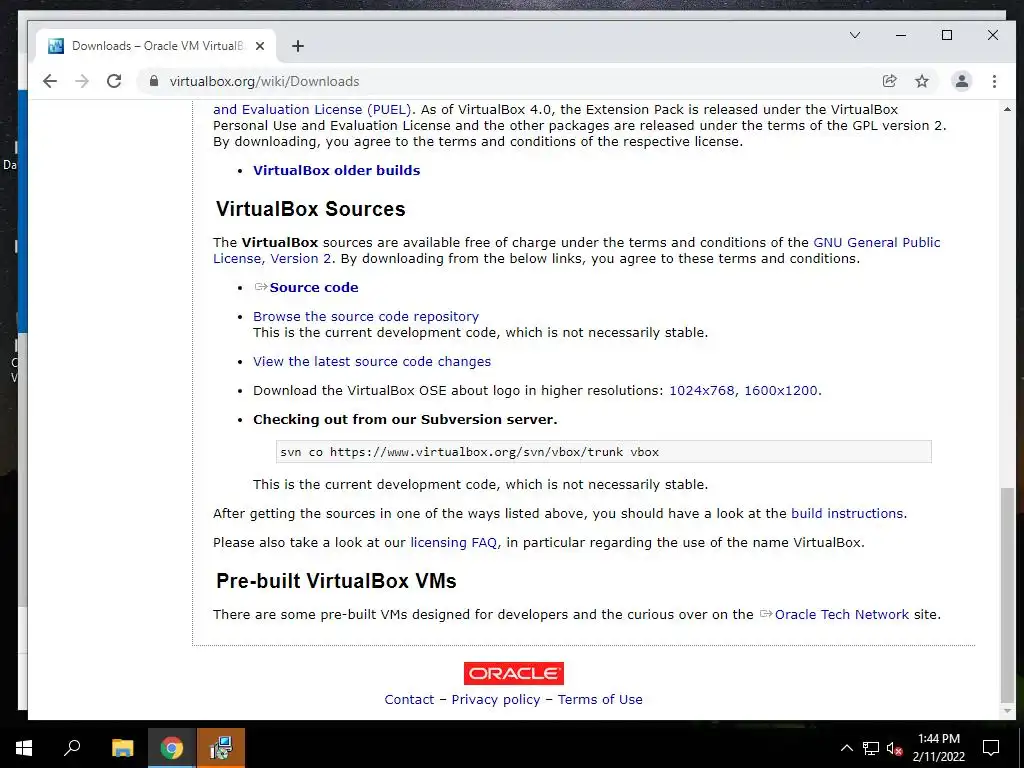Image resolution: width=1024 pixels, height=768 pixels.
Task: Open the build instructions link
Action: coord(847,513)
